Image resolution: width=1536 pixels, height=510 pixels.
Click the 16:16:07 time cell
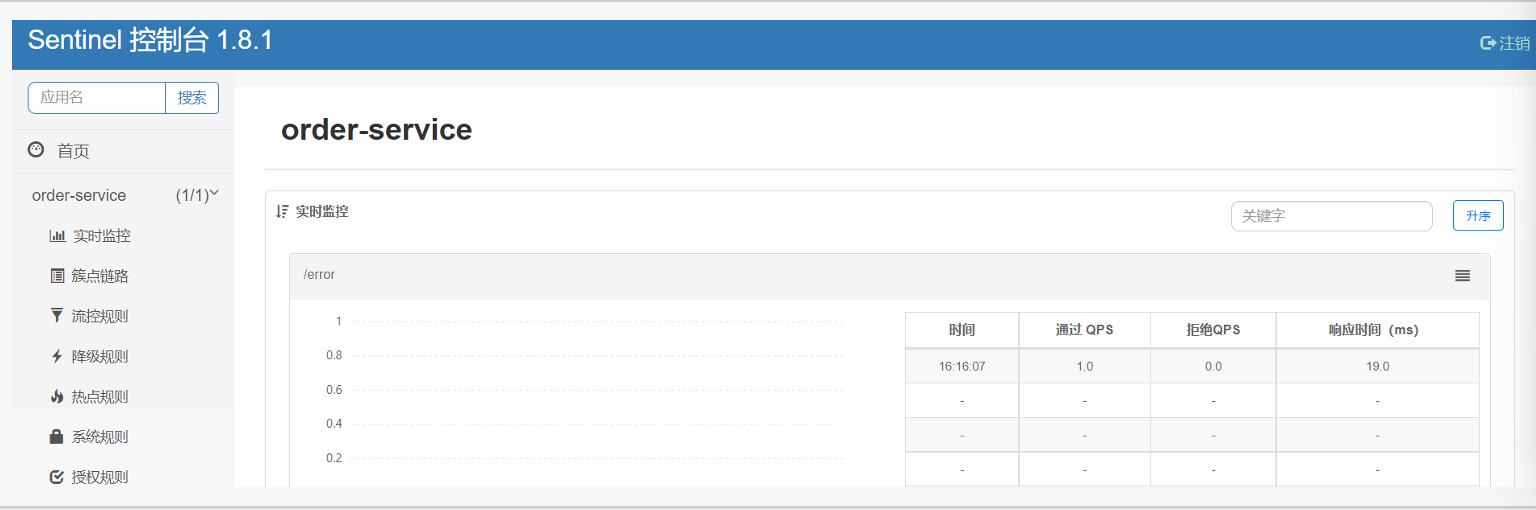coord(962,366)
